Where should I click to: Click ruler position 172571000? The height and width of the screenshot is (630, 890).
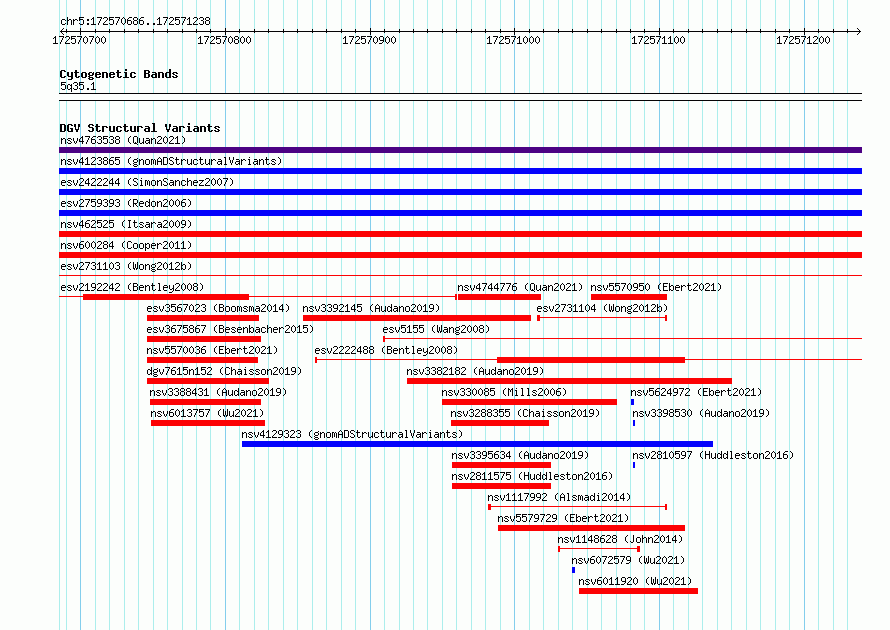[x=514, y=40]
